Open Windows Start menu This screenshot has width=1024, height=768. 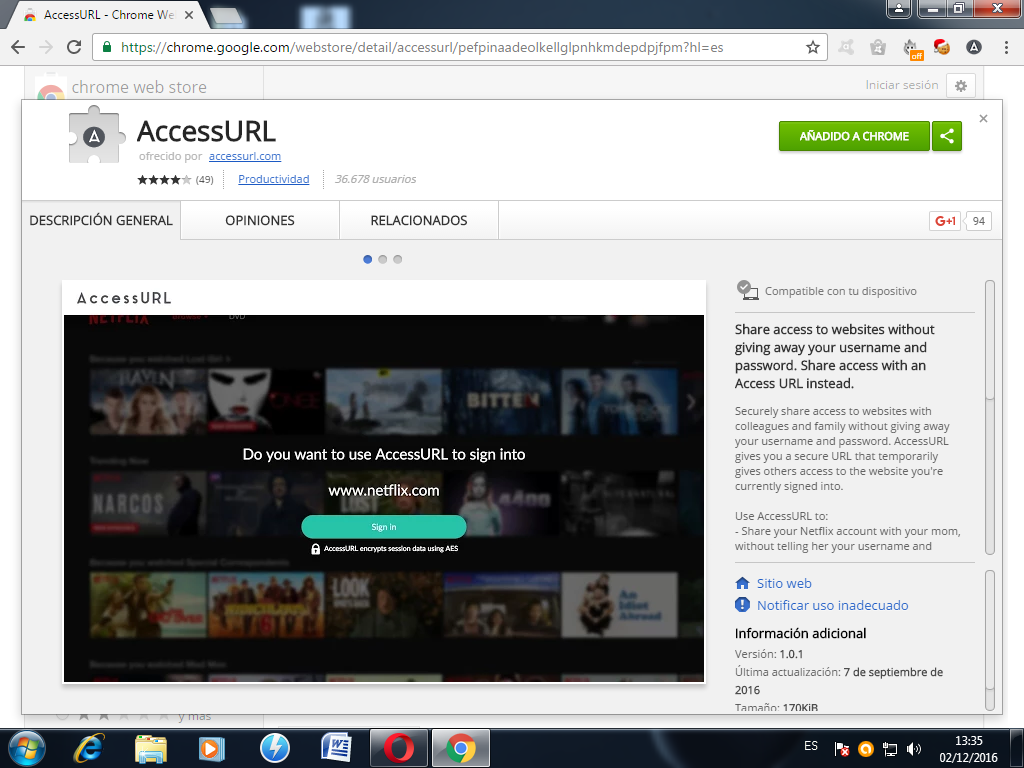click(x=26, y=748)
